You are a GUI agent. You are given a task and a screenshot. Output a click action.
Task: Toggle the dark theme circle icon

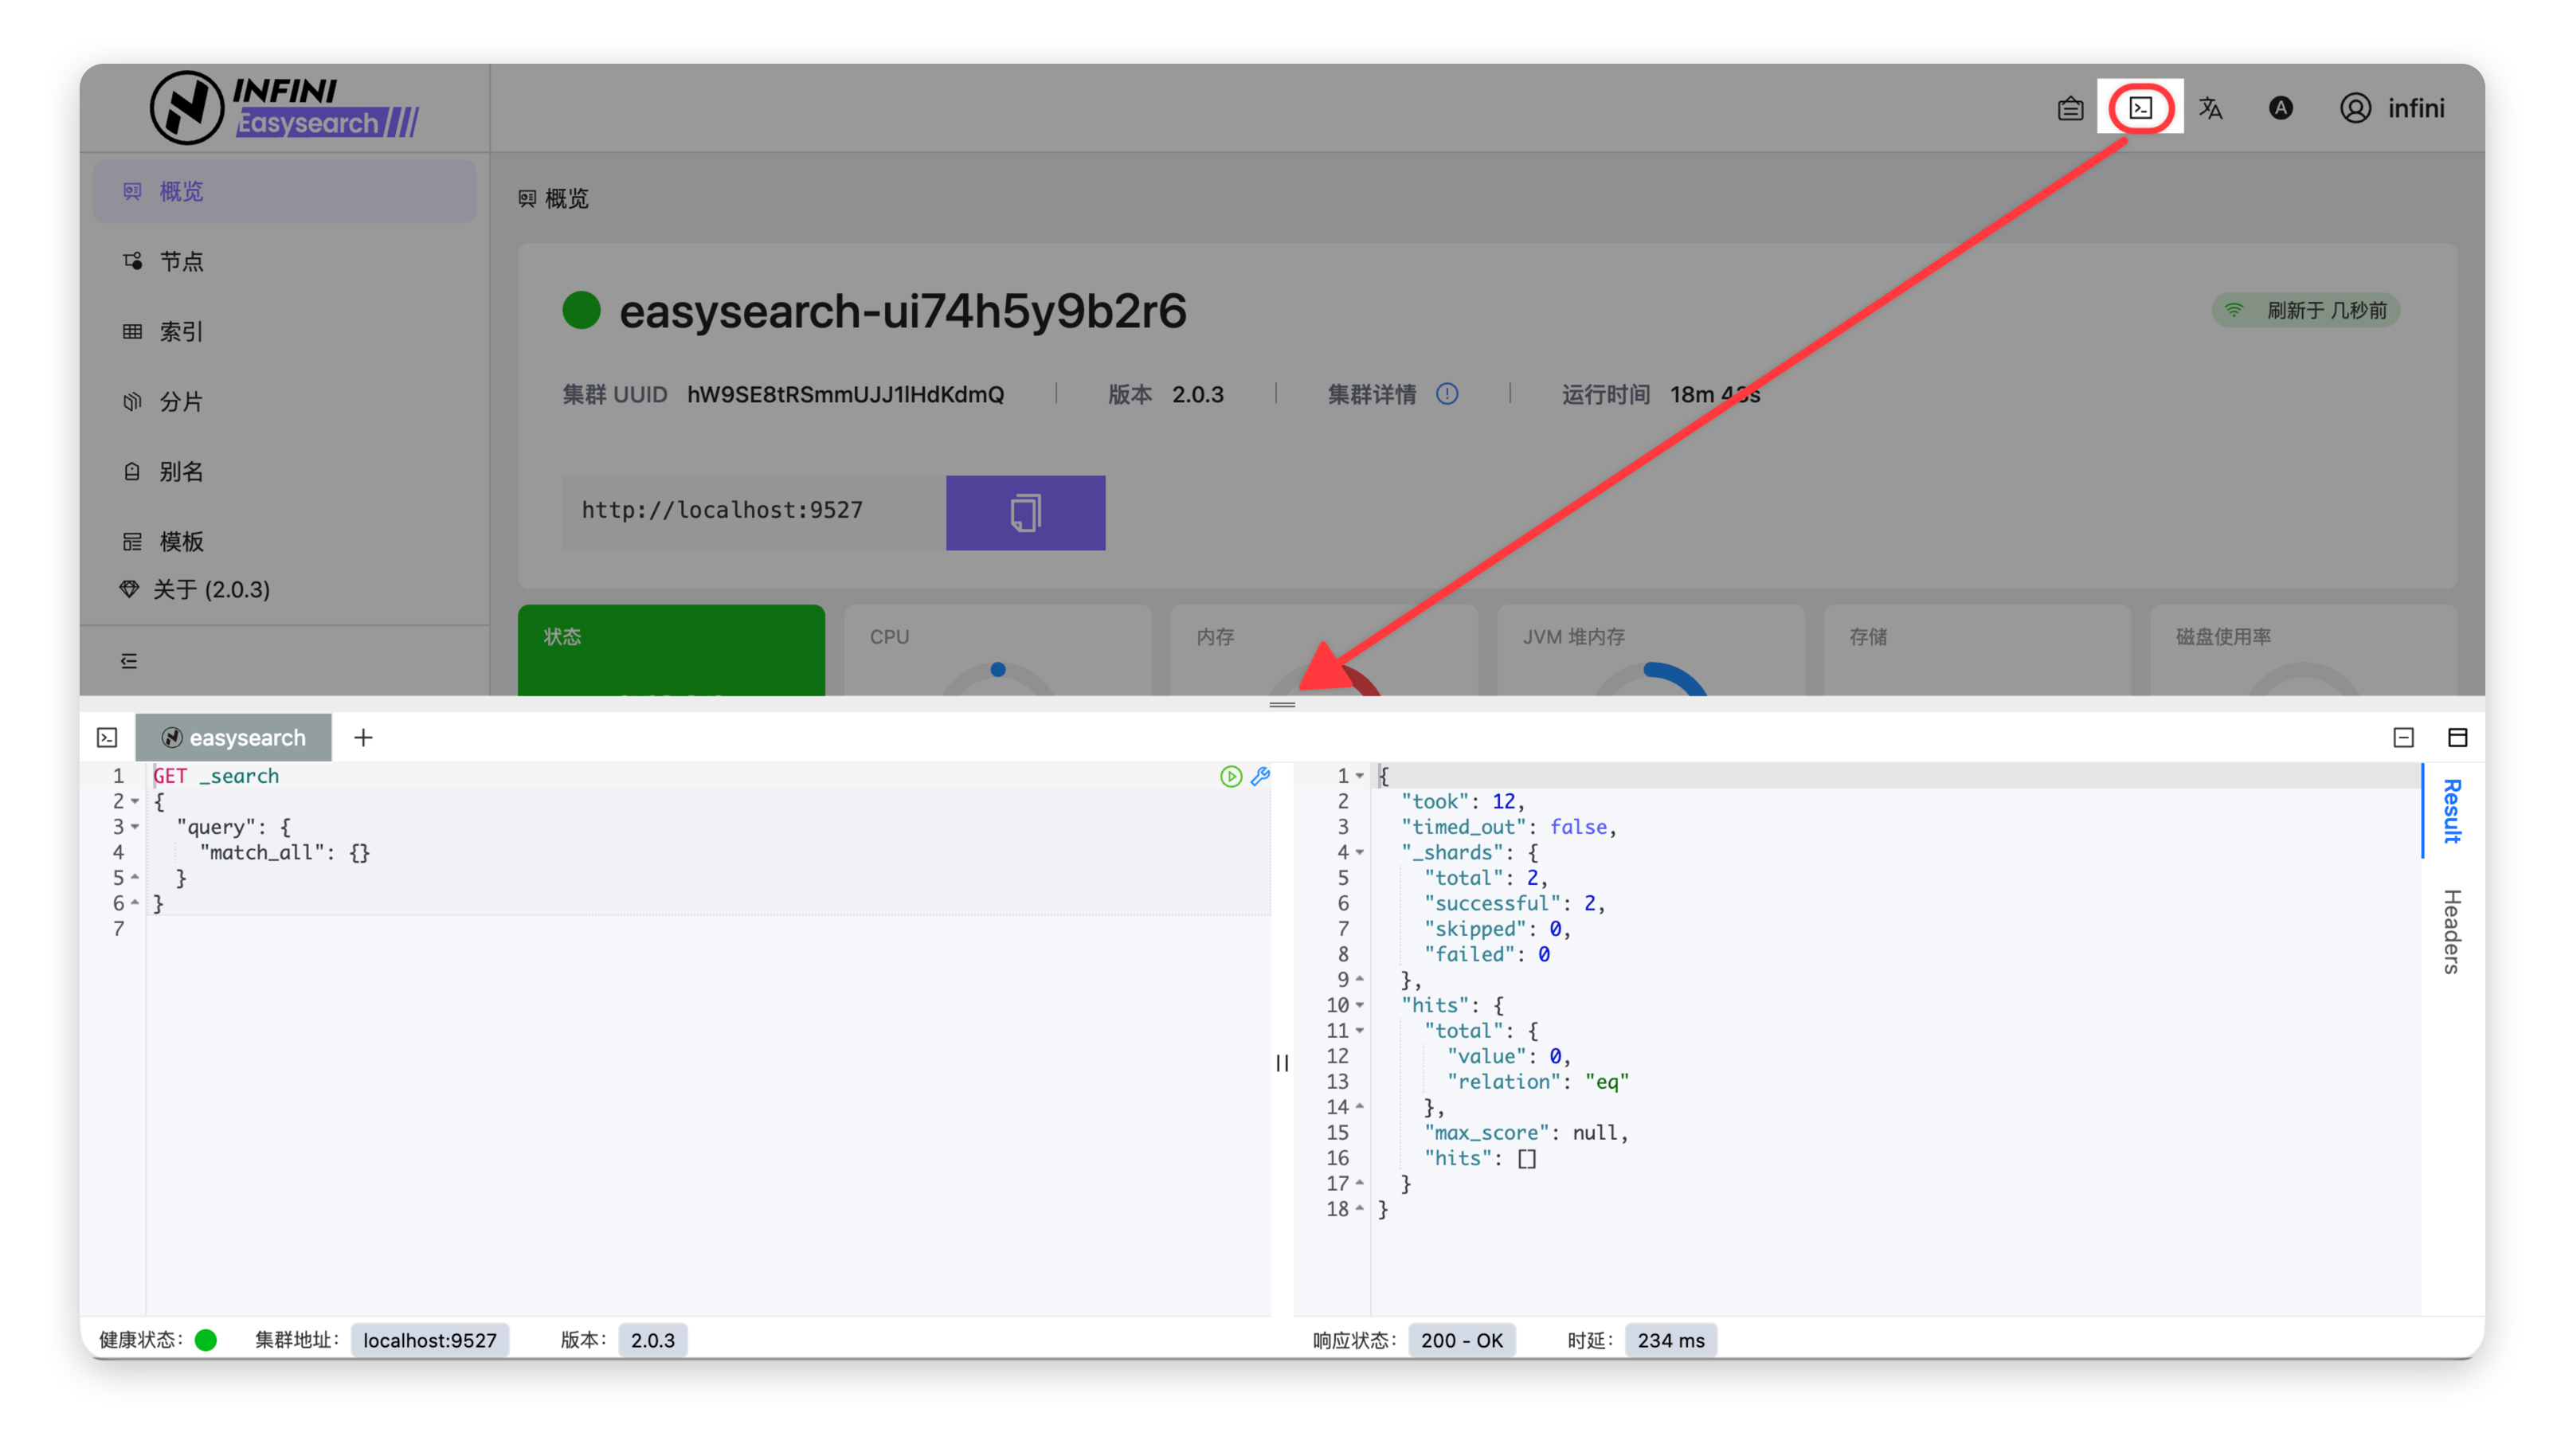click(2280, 108)
